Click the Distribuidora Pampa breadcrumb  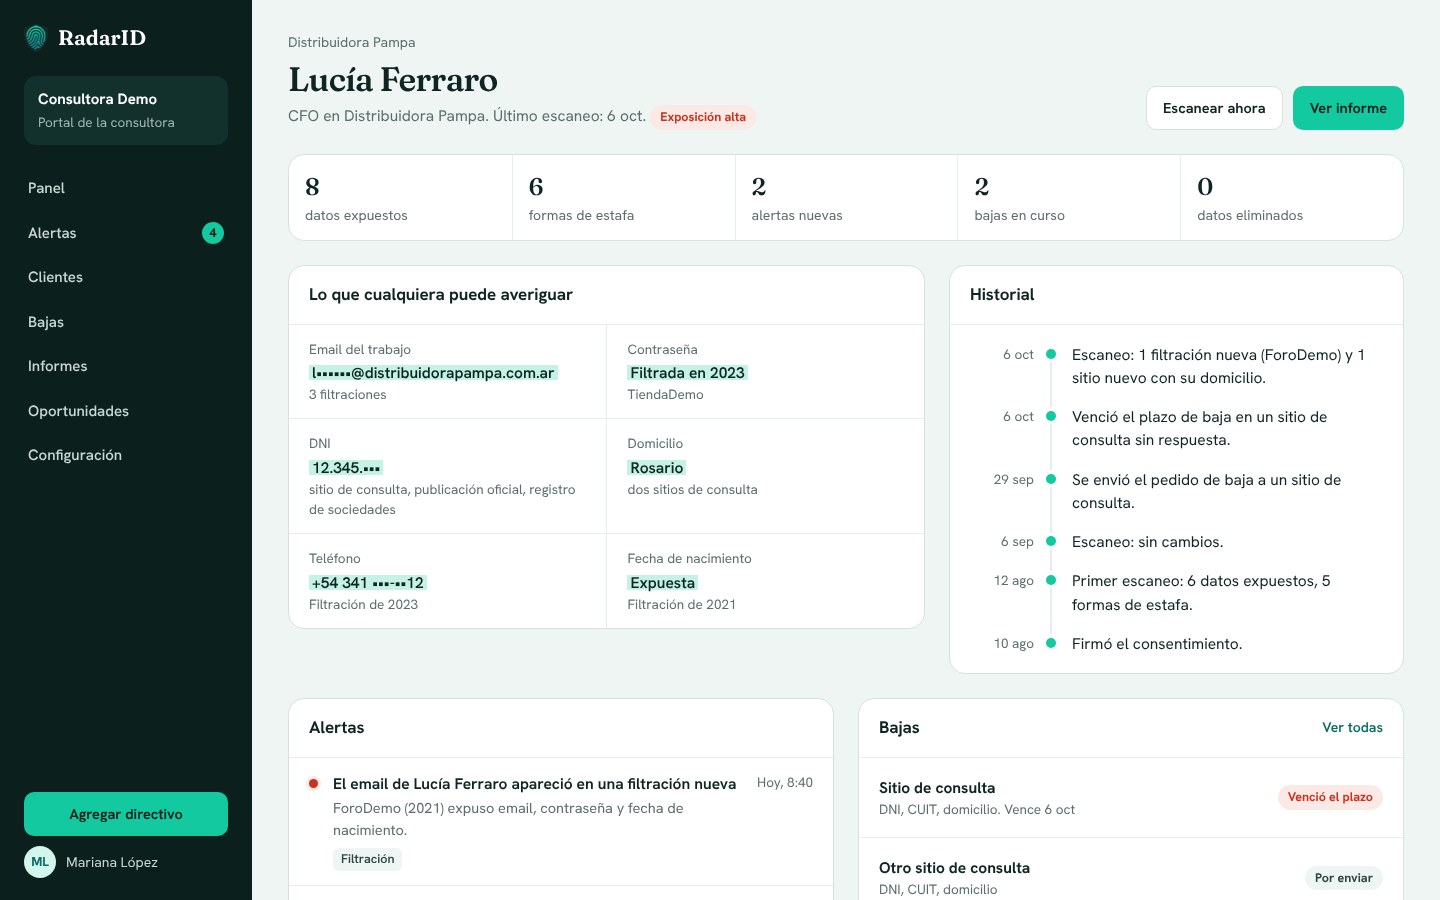(x=351, y=42)
